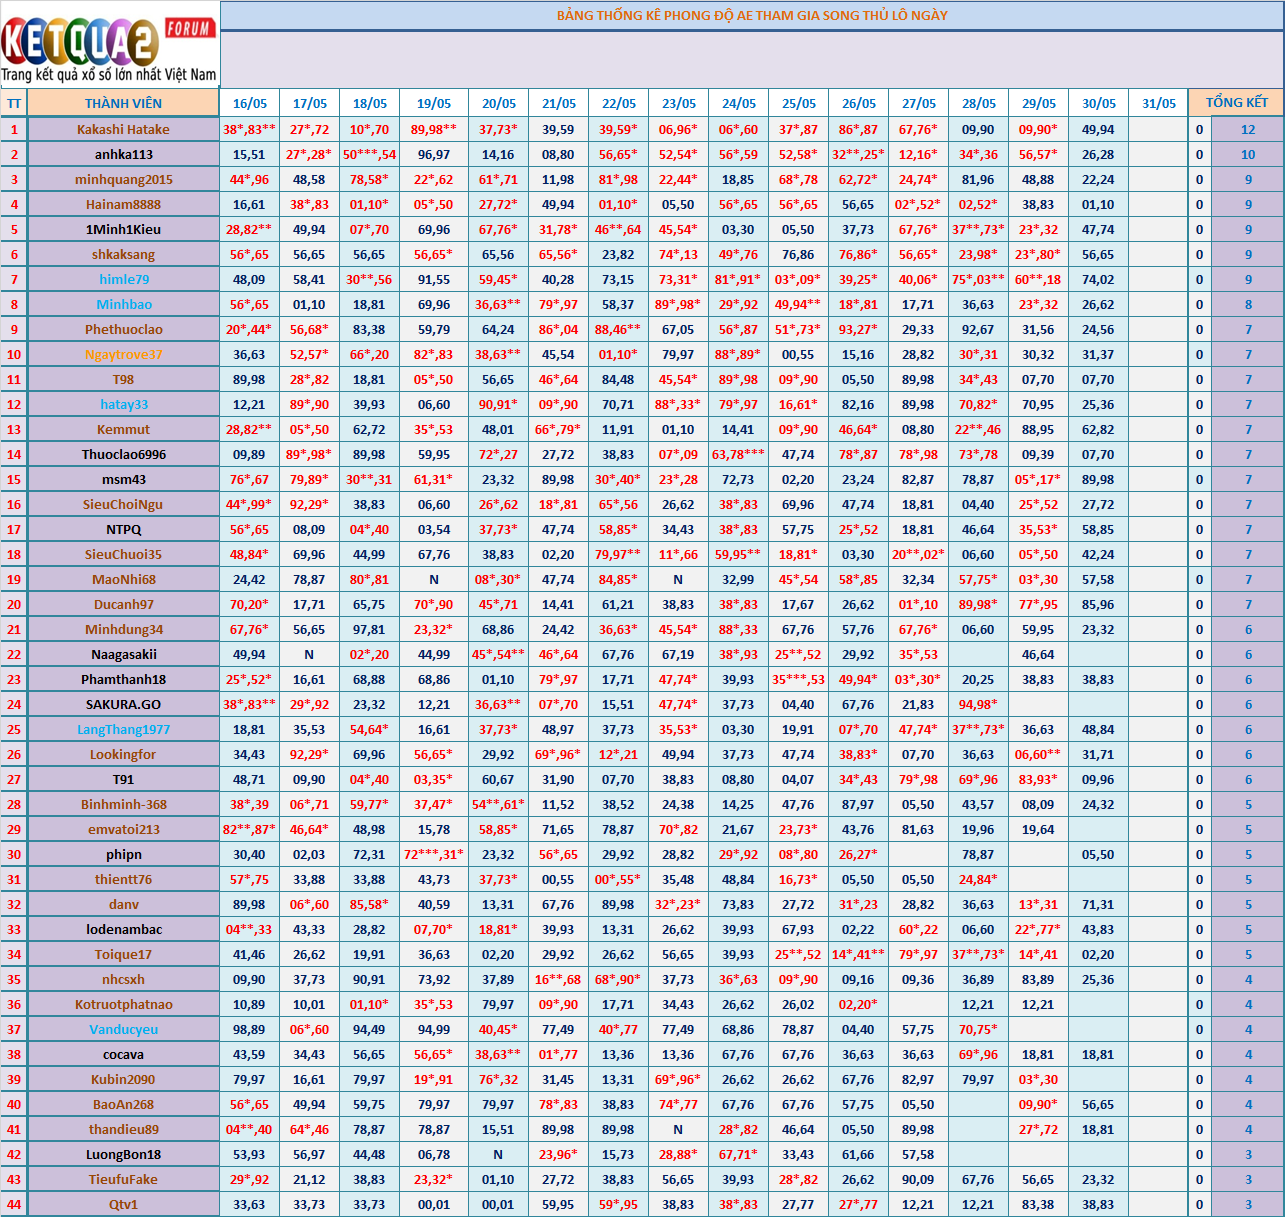Select member Qtv1 in the last row

pyautogui.click(x=123, y=1204)
